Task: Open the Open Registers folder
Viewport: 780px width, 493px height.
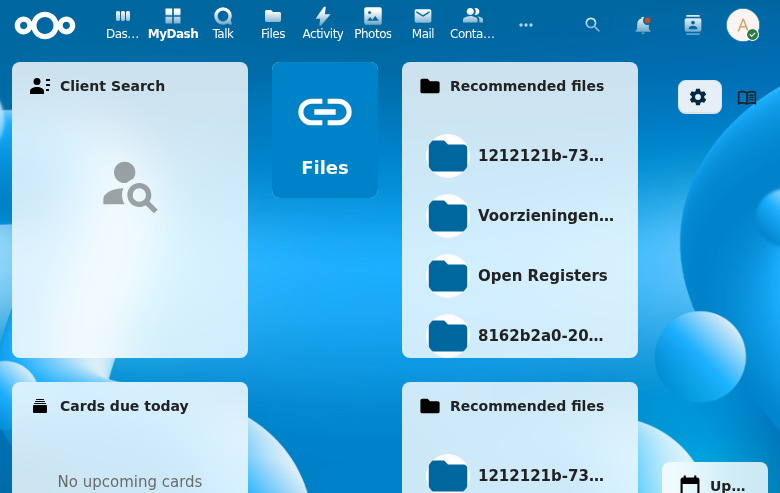Action: pos(520,276)
